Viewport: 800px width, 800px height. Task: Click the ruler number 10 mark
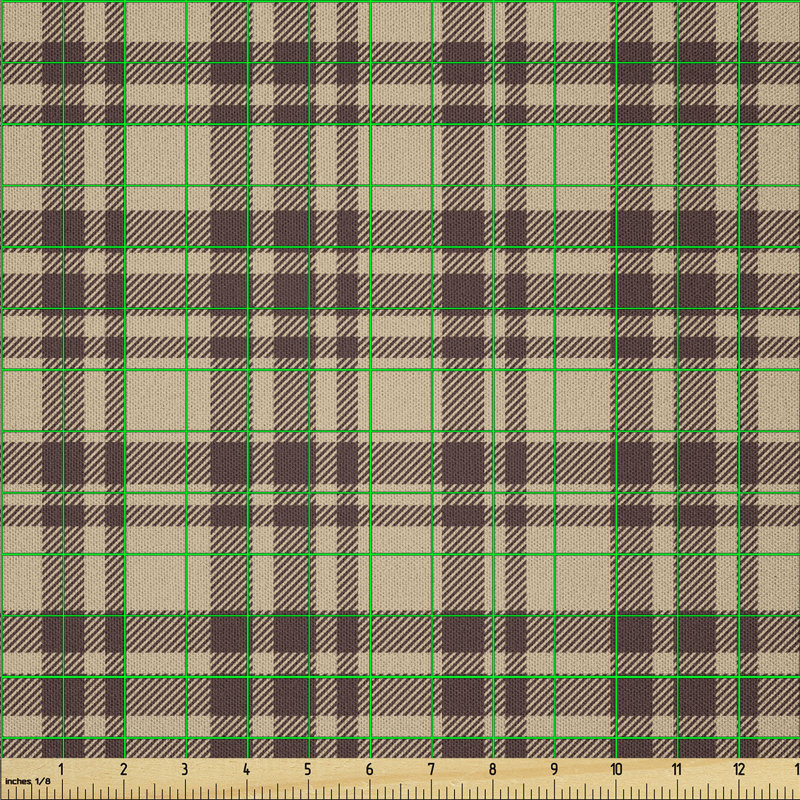point(616,769)
